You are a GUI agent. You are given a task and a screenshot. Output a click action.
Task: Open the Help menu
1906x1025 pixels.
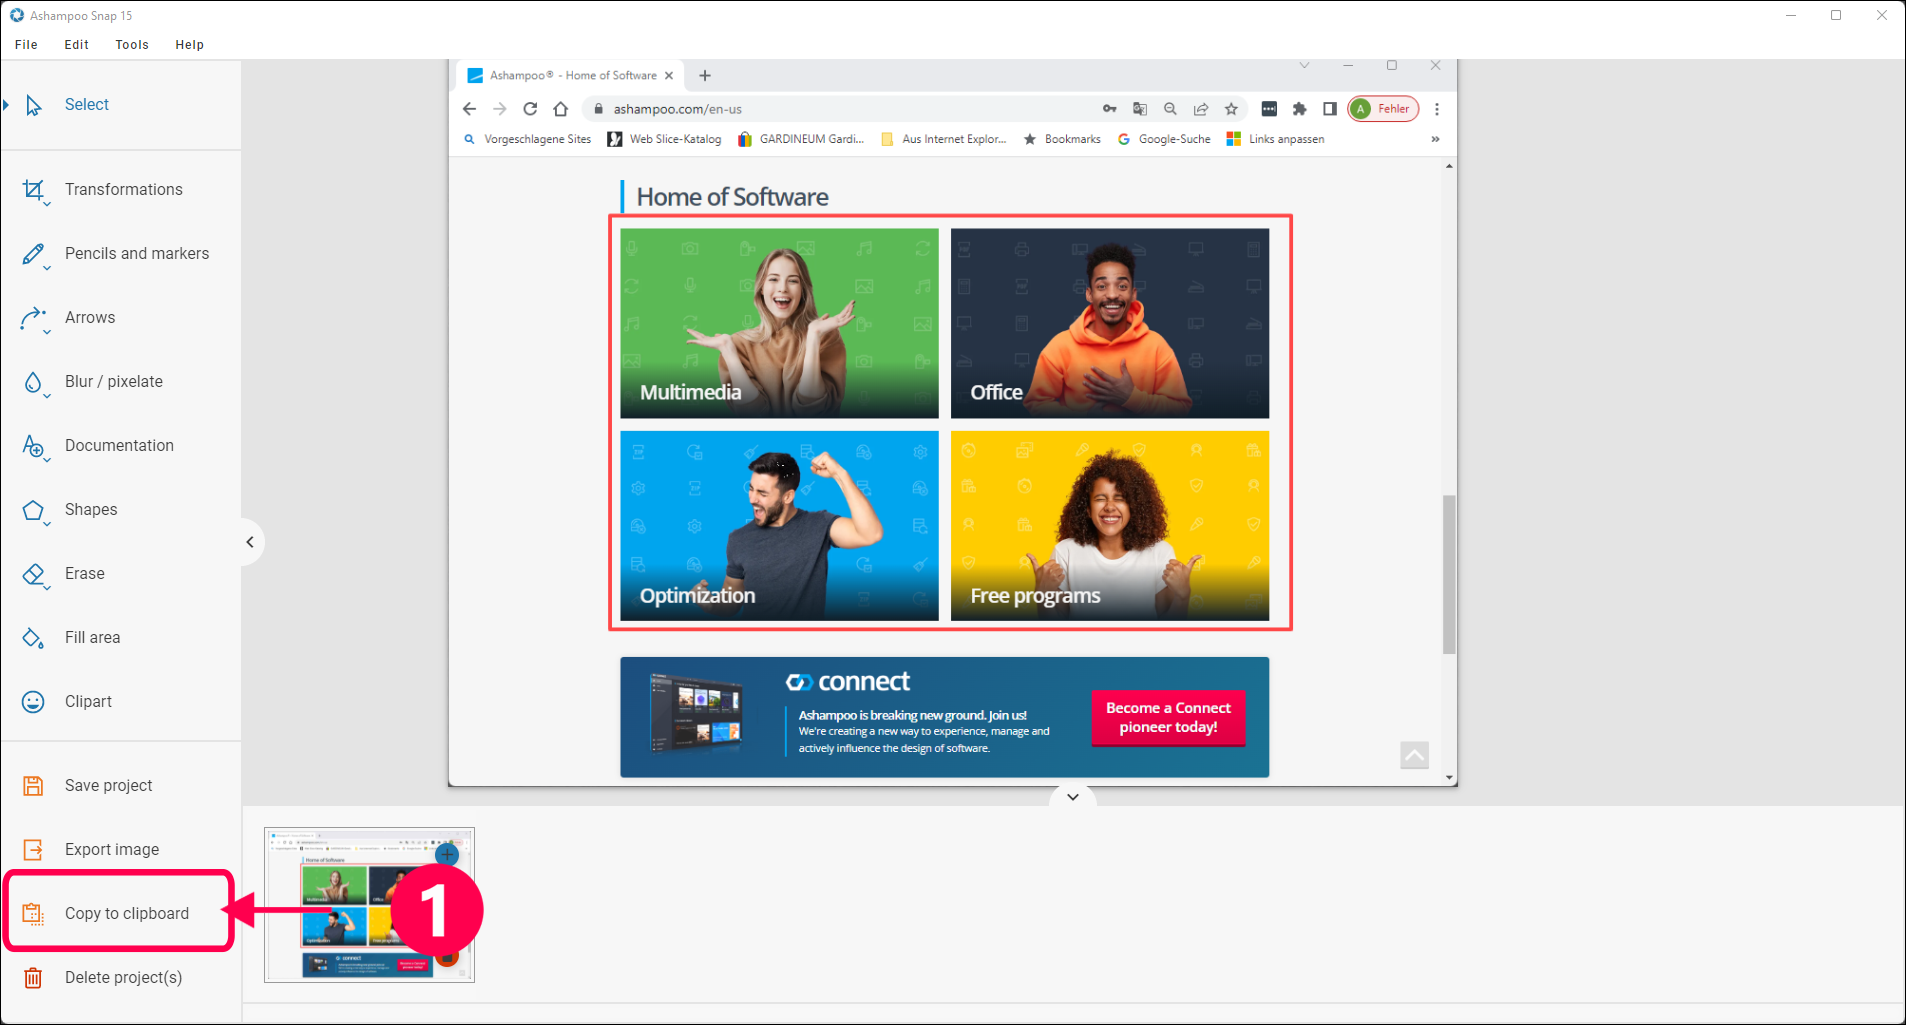[x=190, y=45]
